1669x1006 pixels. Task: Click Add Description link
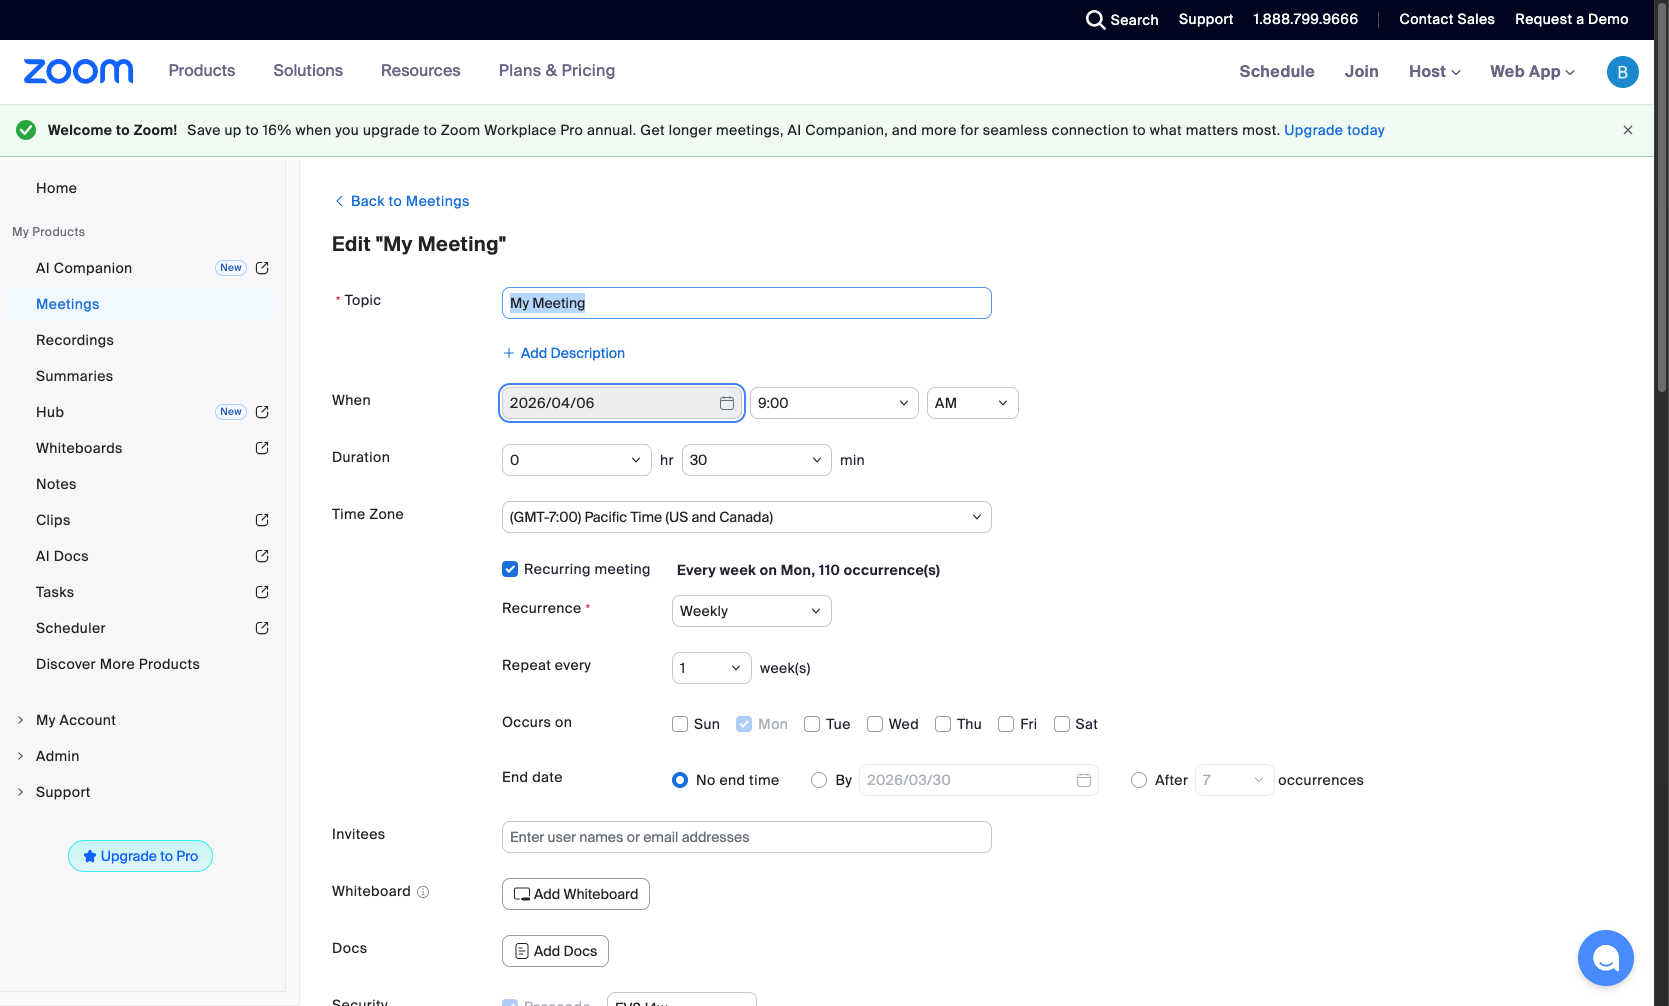[x=564, y=353]
